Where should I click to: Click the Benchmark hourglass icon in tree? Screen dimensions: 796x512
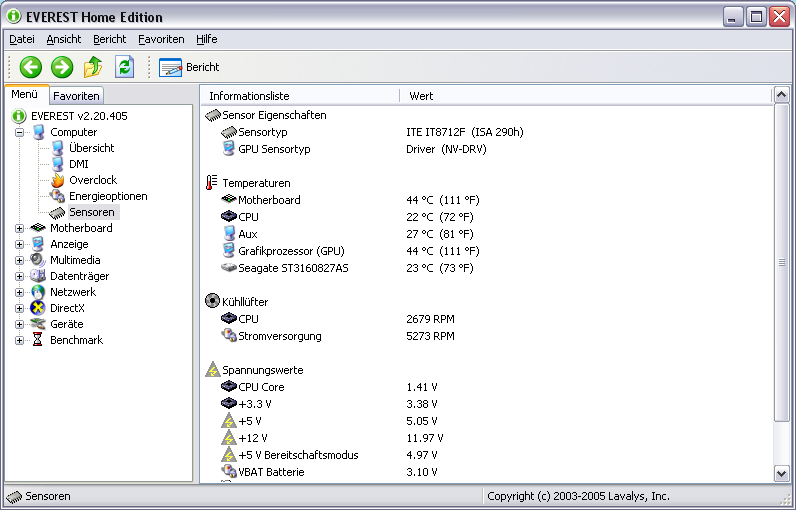coord(38,339)
